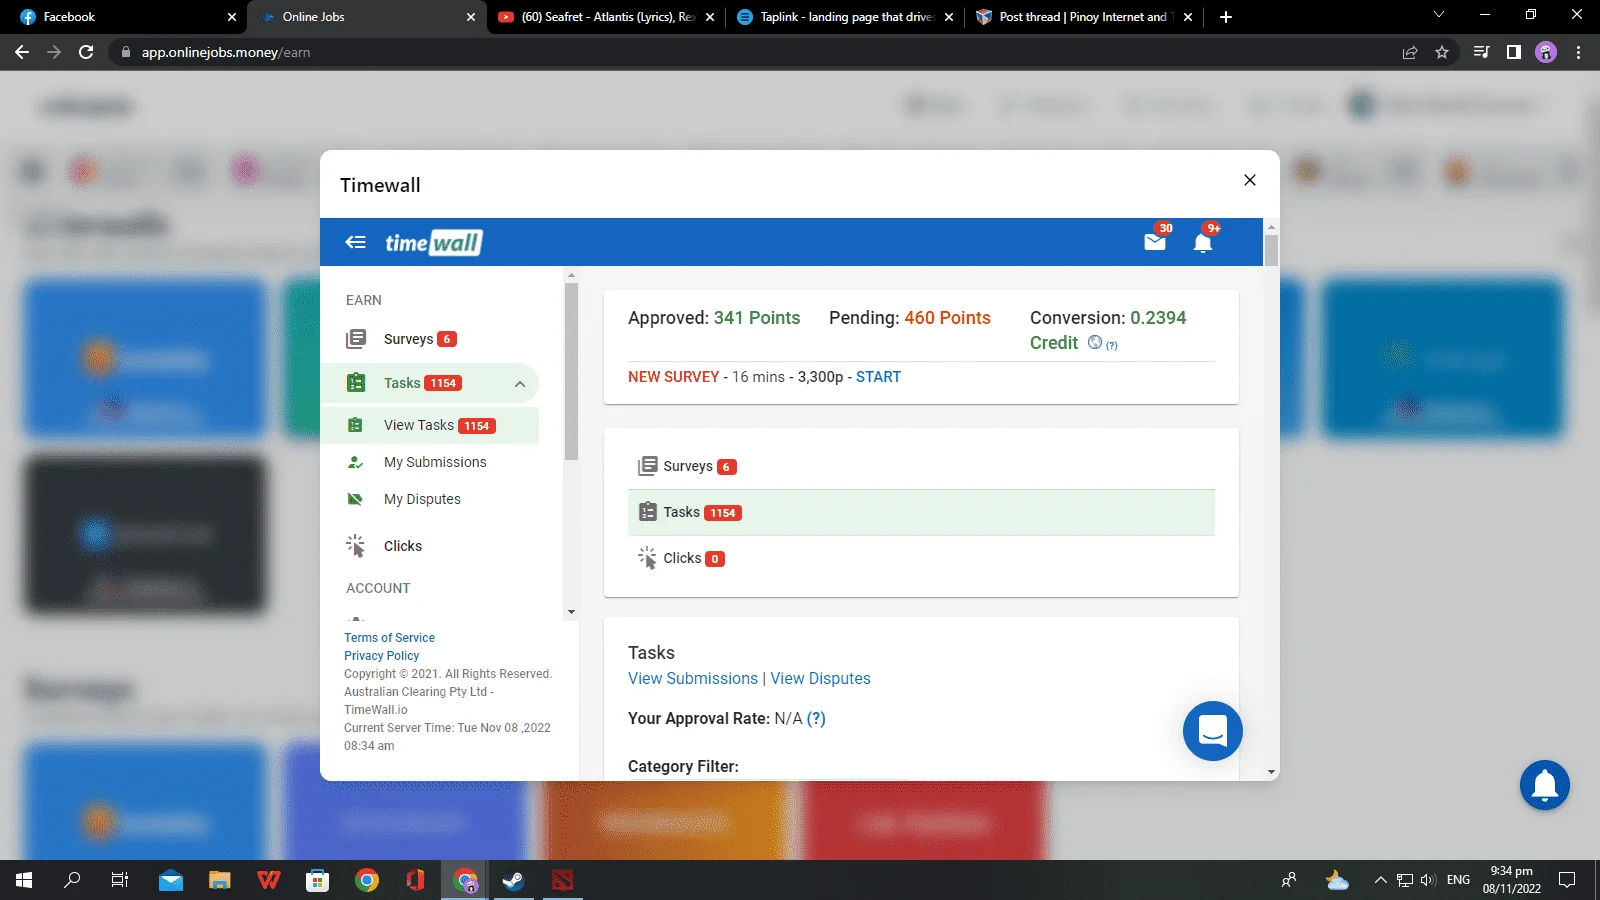This screenshot has height=900, width=1600.
Task: Open the tab search dropdown arrow
Action: point(1439,15)
